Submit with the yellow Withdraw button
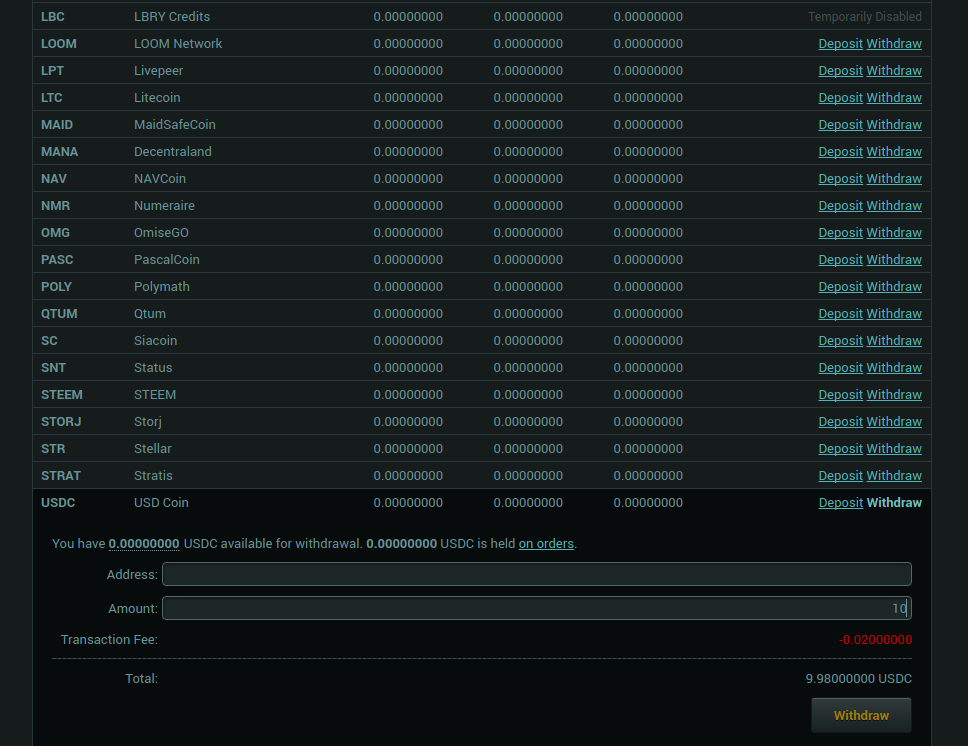The height and width of the screenshot is (746, 968). pyautogui.click(x=861, y=715)
